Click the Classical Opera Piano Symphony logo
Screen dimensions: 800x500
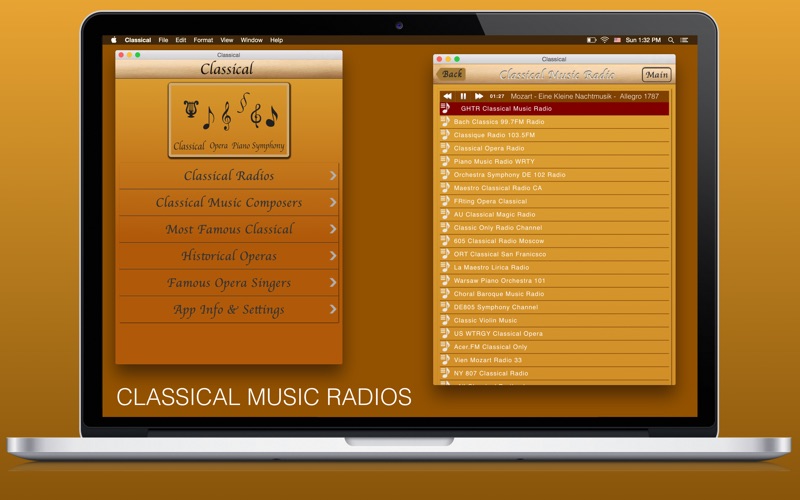229,120
